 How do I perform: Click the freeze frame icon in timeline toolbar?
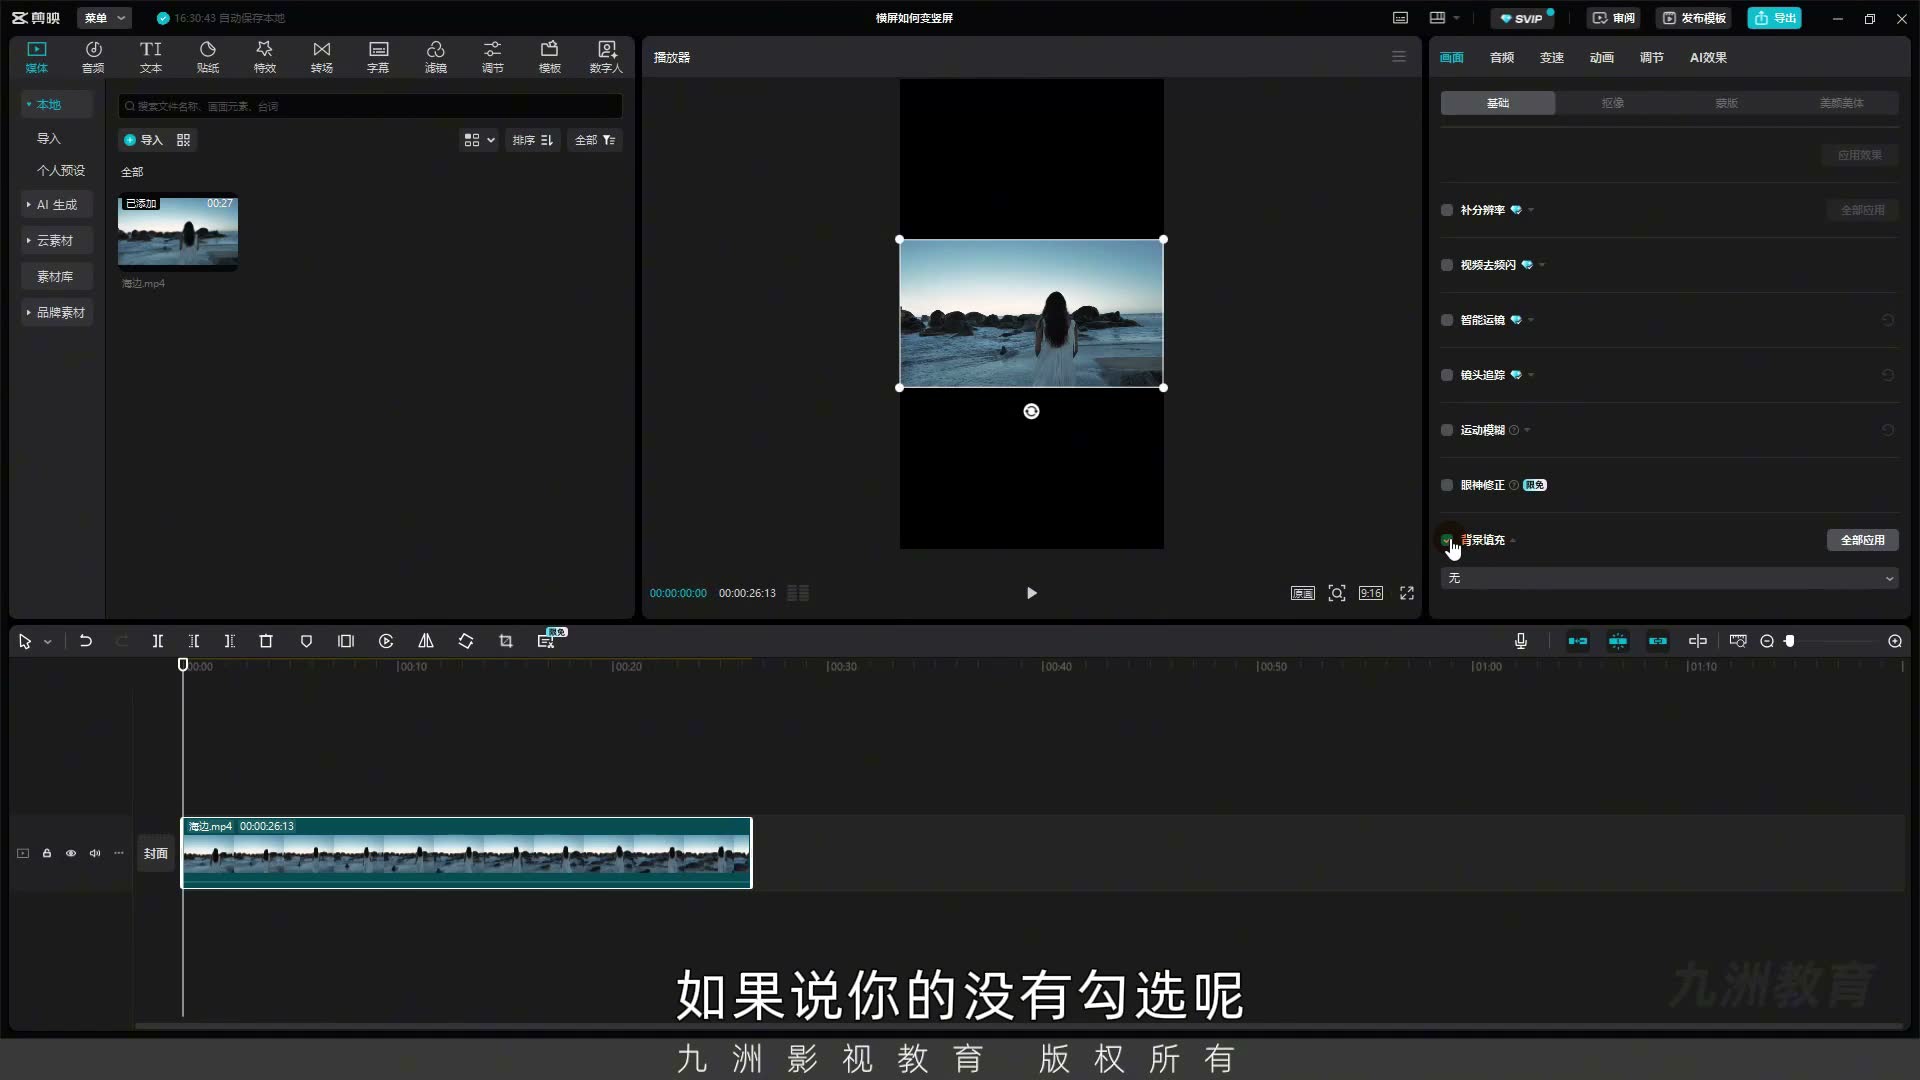pos(346,641)
